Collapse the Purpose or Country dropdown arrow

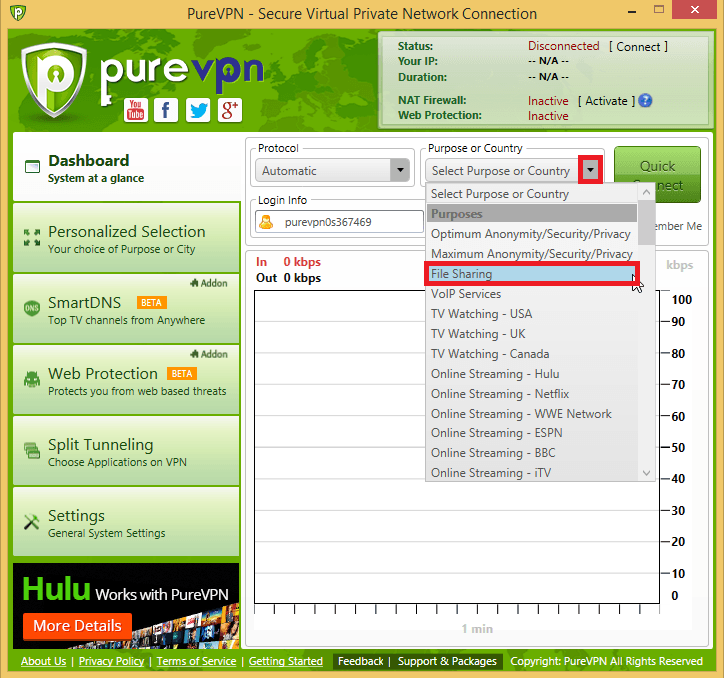(x=591, y=171)
